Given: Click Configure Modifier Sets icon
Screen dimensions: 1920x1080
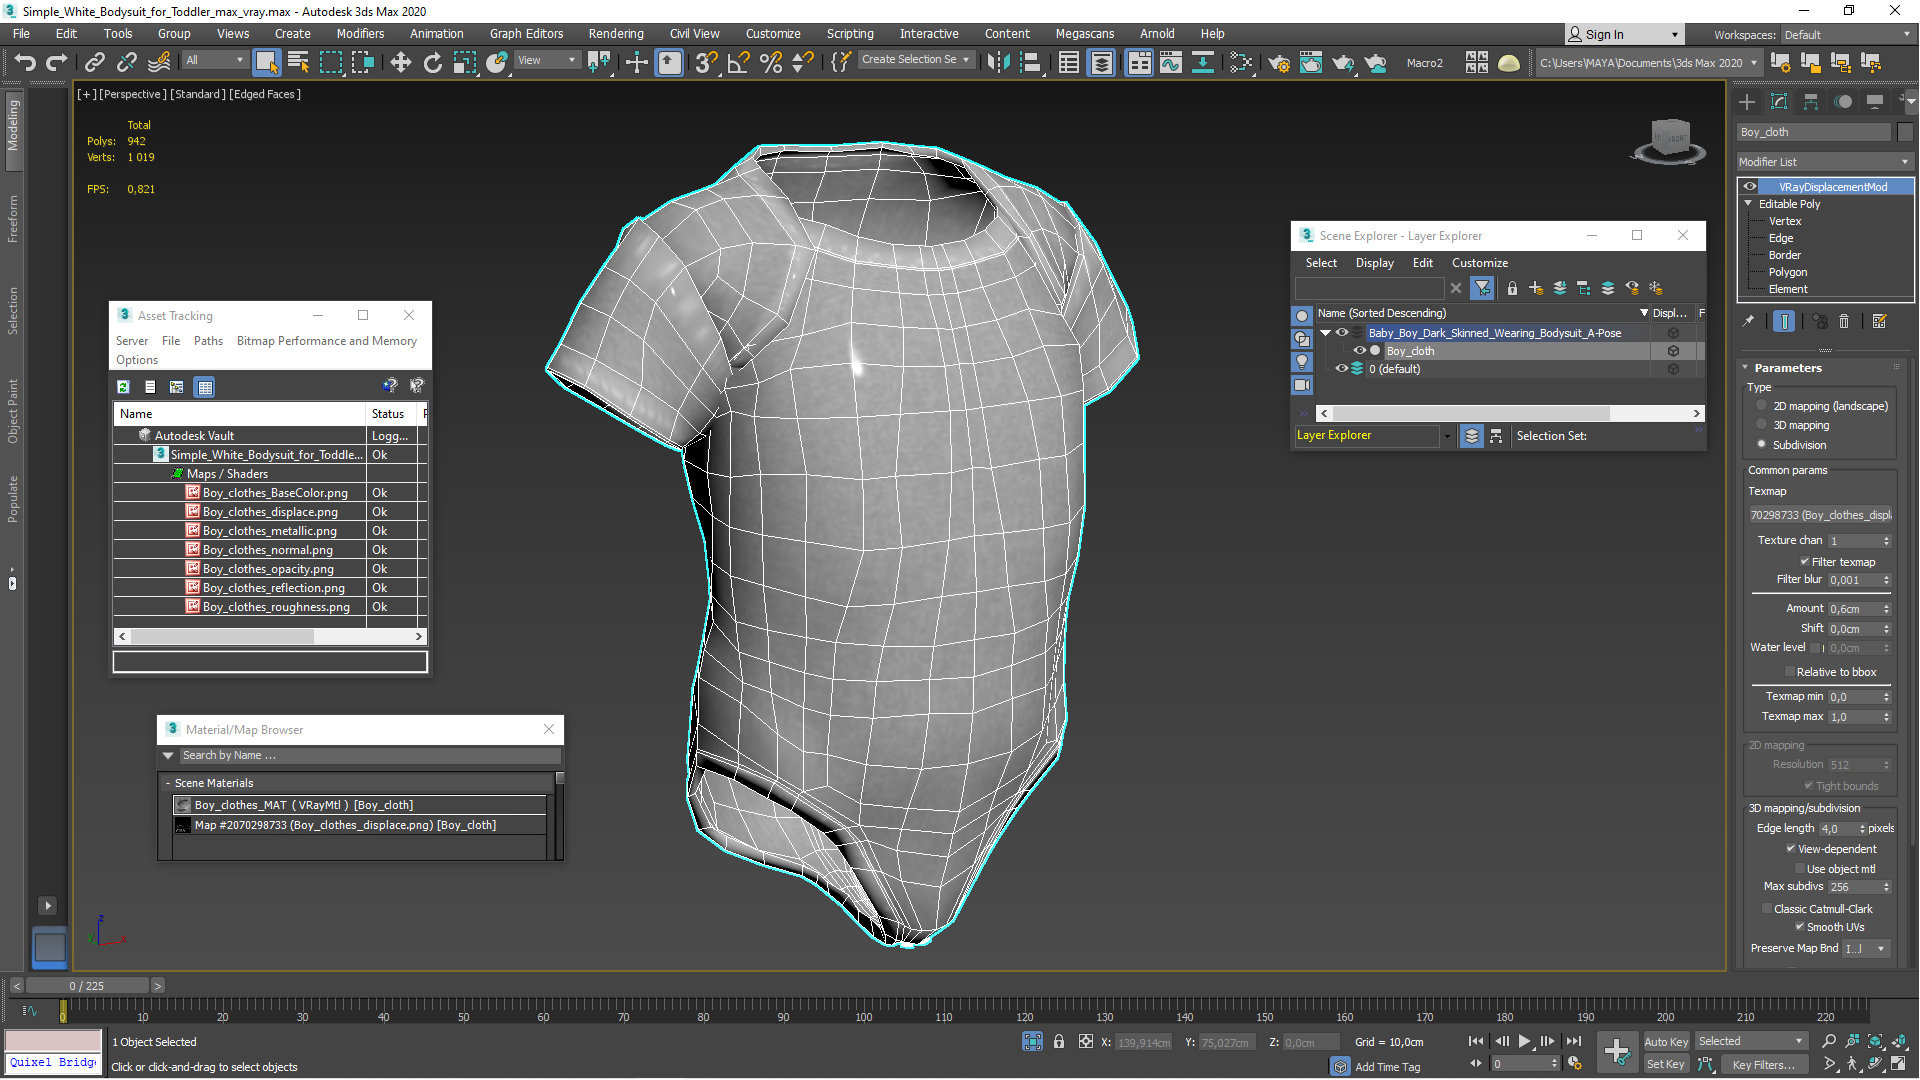Looking at the screenshot, I should pos(1879,321).
